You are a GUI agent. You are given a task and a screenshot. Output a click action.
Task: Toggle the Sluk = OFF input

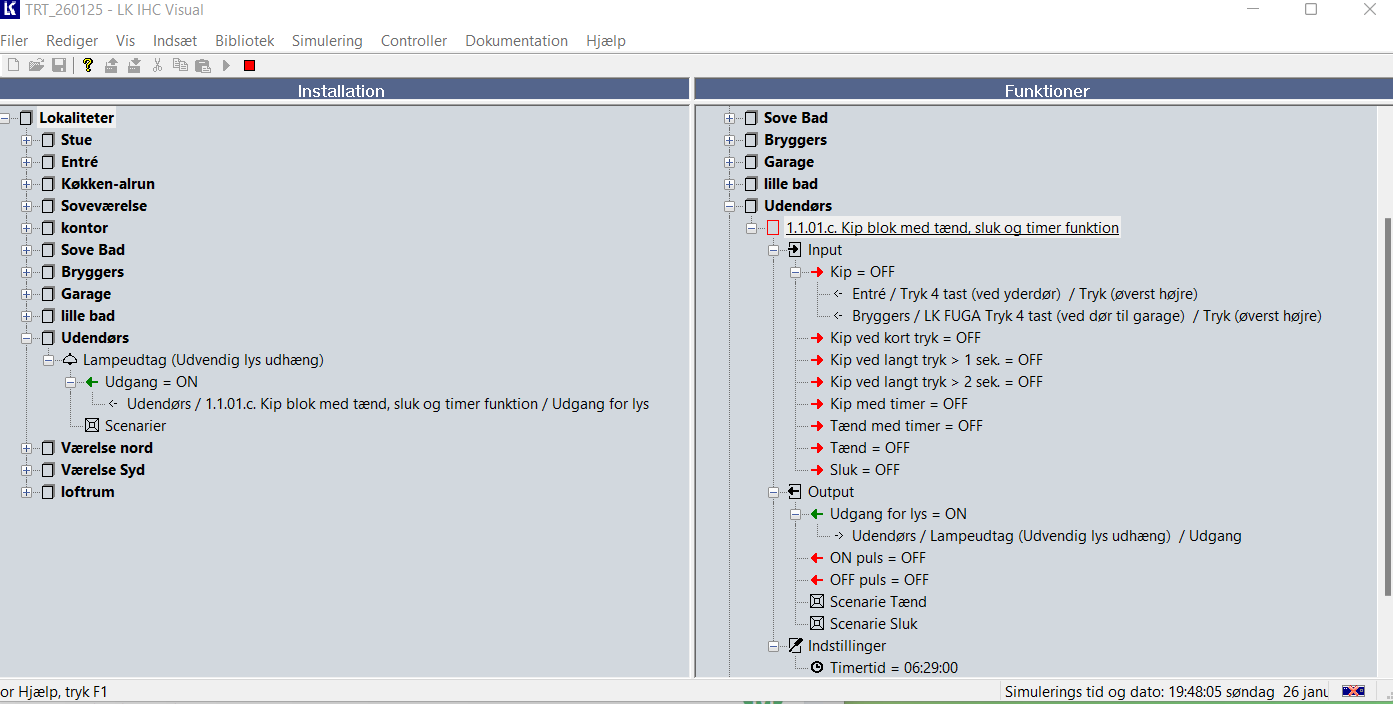(x=864, y=470)
